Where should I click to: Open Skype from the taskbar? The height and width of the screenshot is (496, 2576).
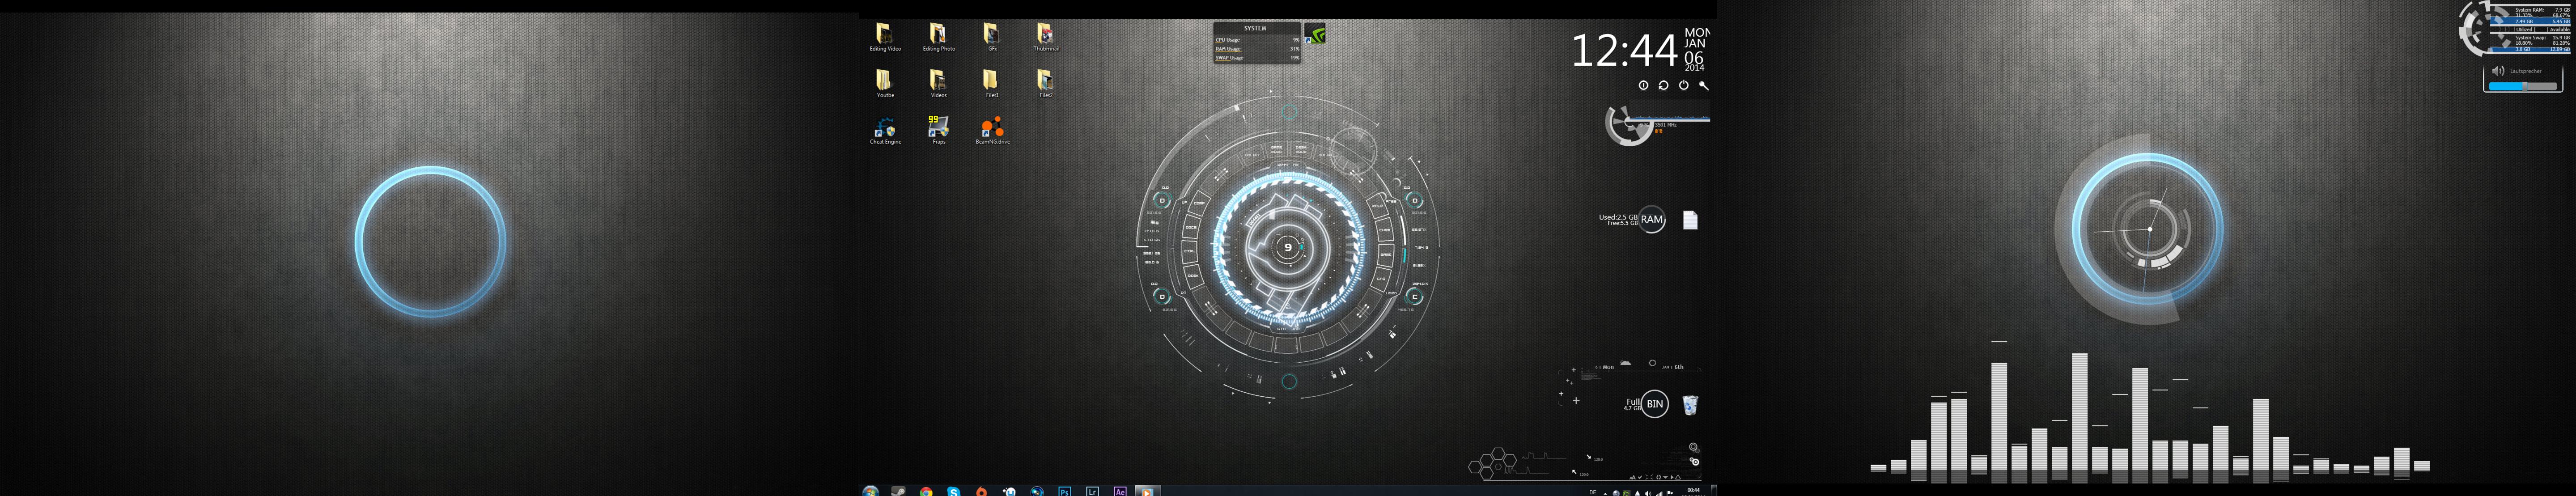(954, 491)
